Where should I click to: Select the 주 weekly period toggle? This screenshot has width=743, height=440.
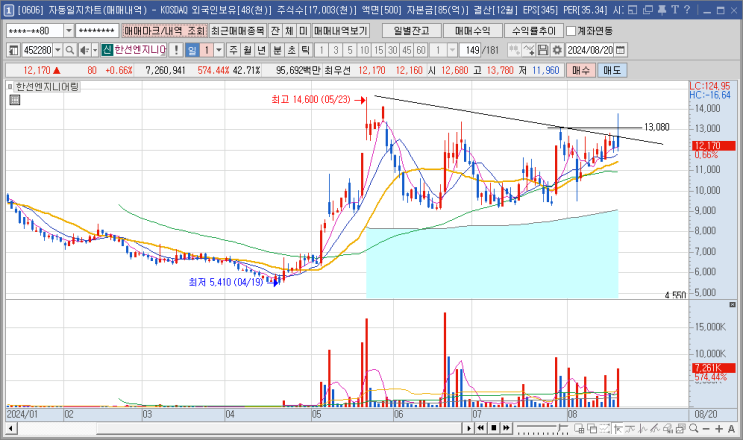coord(233,50)
